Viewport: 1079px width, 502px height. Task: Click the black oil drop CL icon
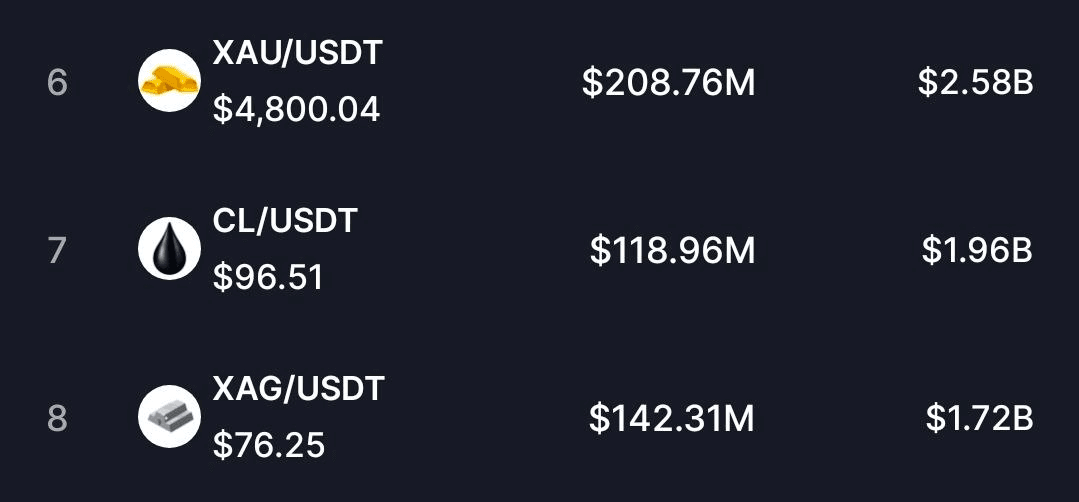tap(170, 248)
